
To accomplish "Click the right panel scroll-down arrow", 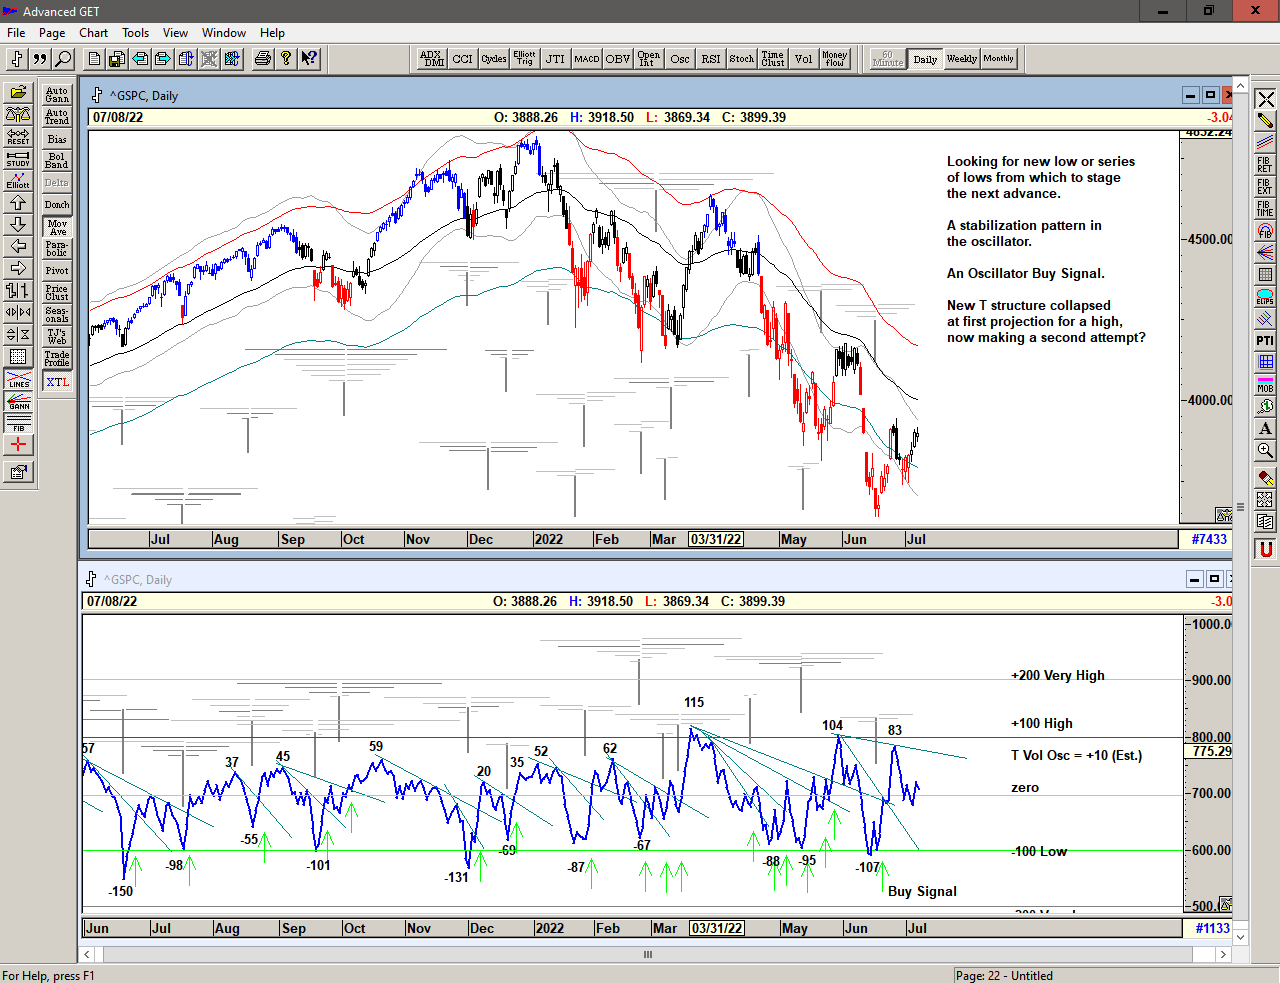I will pyautogui.click(x=1240, y=937).
